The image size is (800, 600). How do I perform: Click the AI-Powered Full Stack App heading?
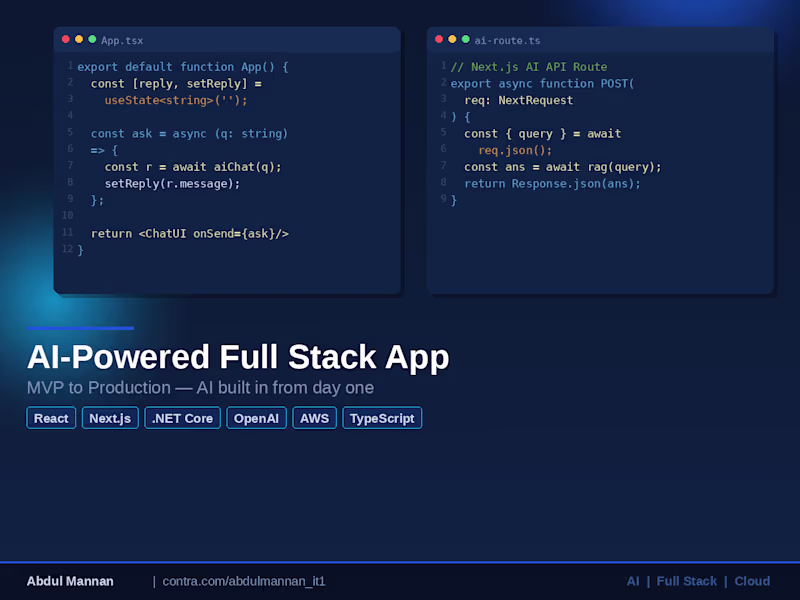coord(238,357)
